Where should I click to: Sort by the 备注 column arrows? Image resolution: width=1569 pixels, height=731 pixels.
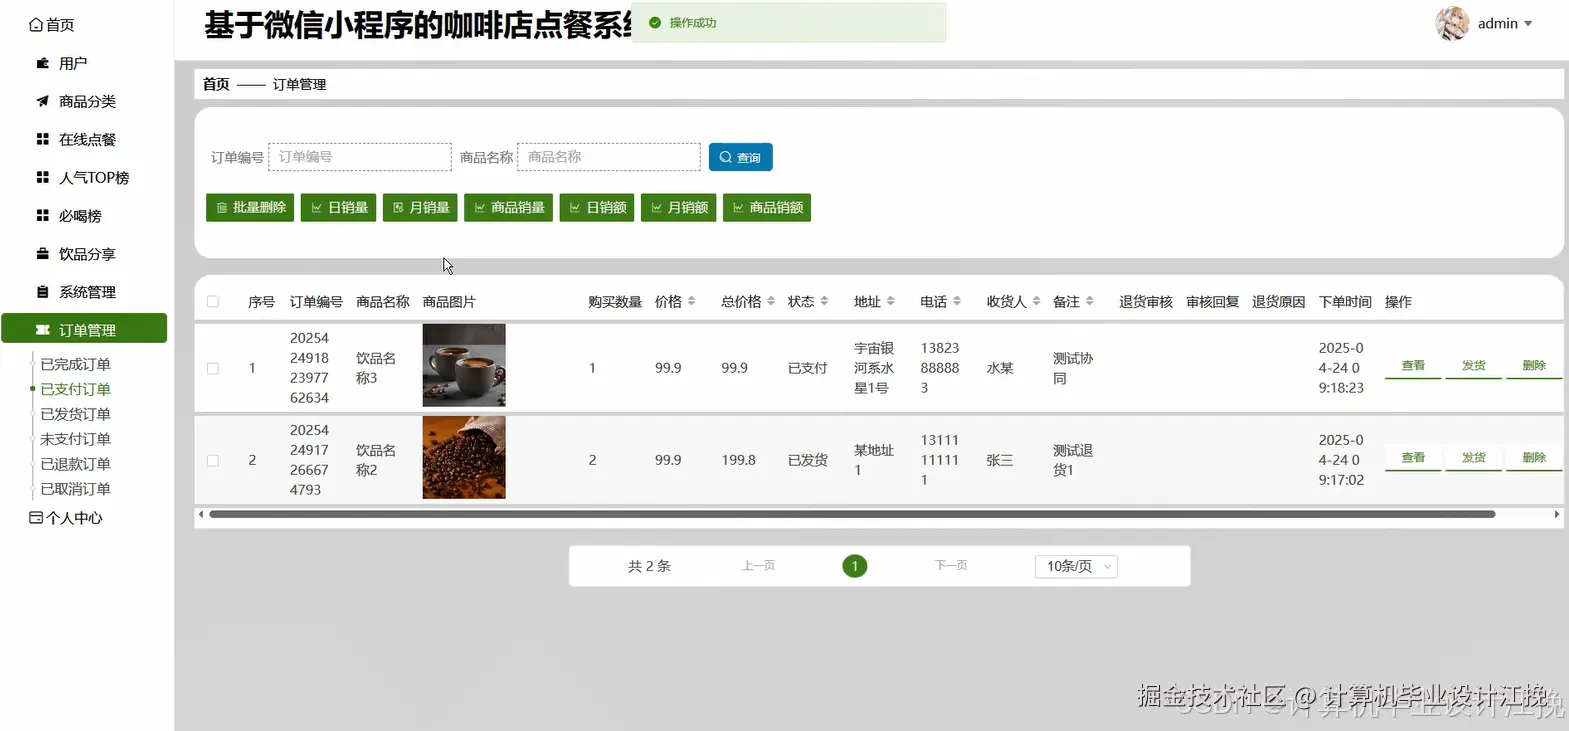(1089, 301)
